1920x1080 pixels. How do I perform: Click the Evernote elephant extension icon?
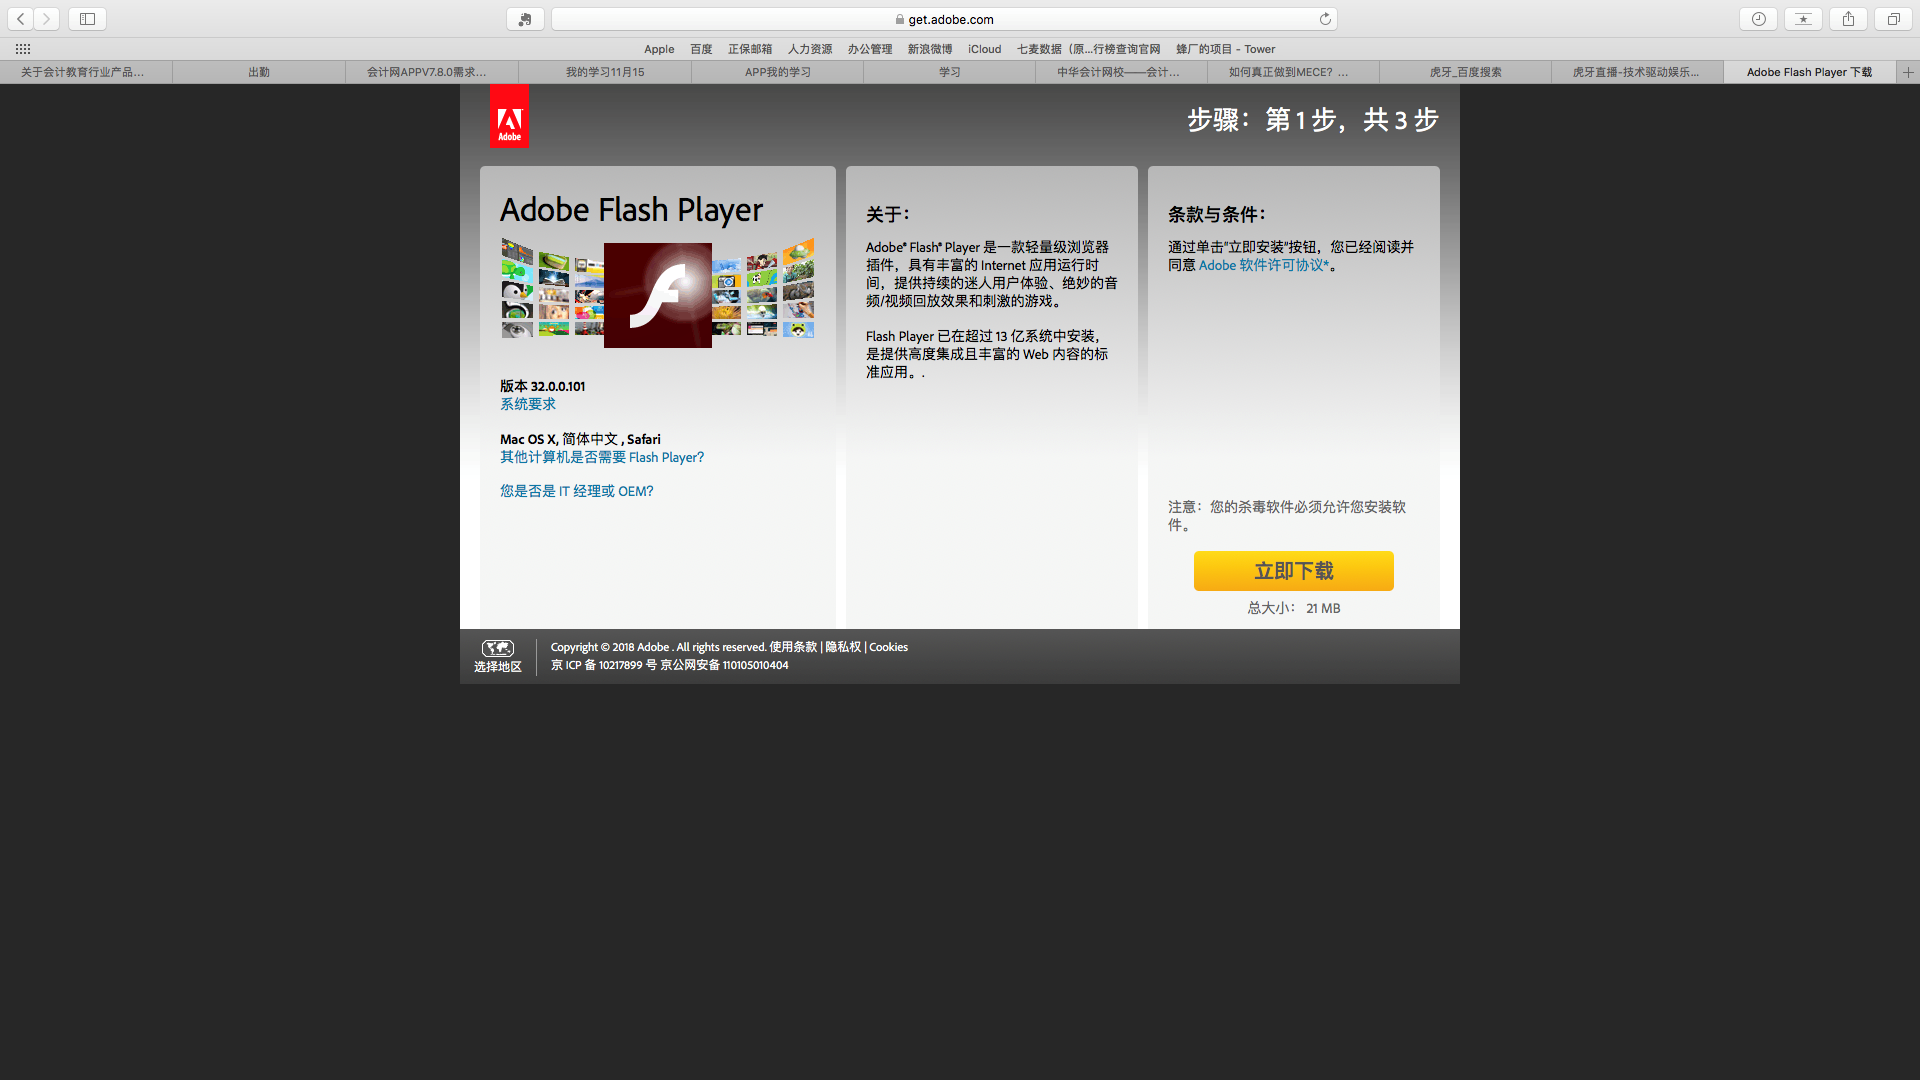[525, 19]
